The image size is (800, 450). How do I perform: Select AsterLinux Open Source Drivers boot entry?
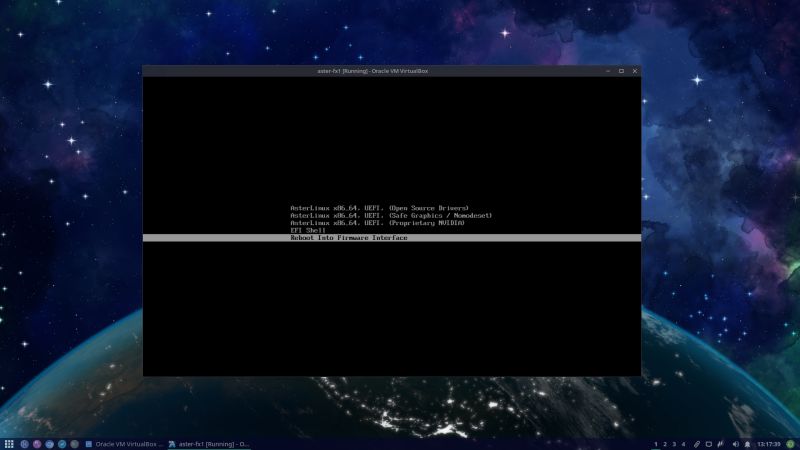[x=379, y=208]
